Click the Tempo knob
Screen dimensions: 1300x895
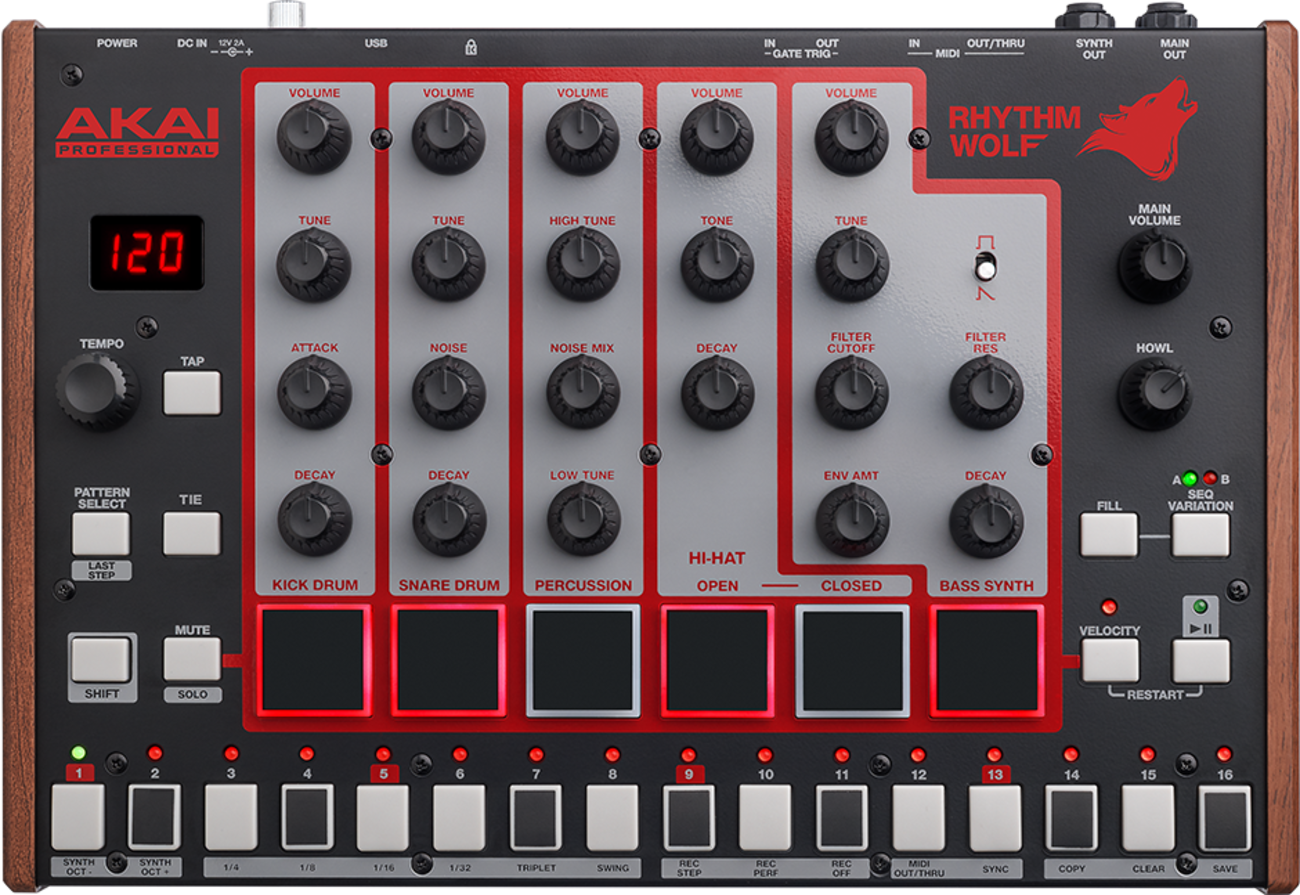(x=98, y=391)
